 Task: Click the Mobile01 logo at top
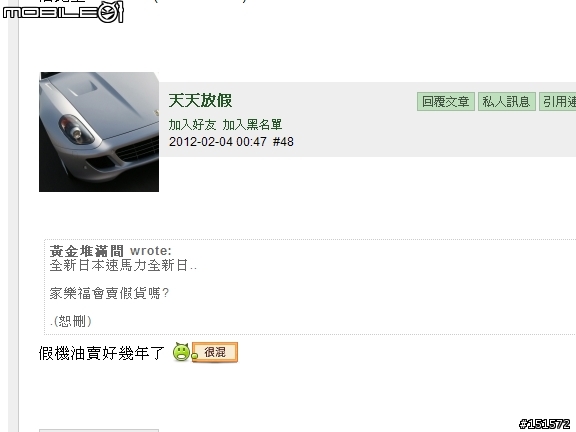63,12
